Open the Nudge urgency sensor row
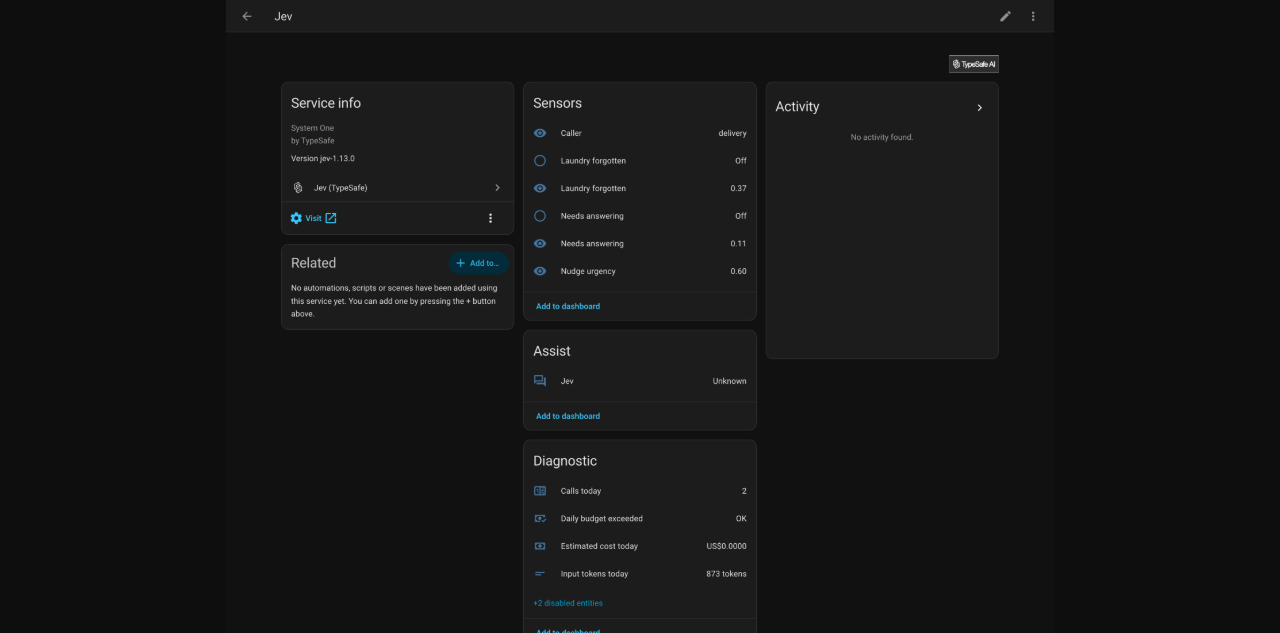This screenshot has height=633, width=1280. [x=640, y=271]
